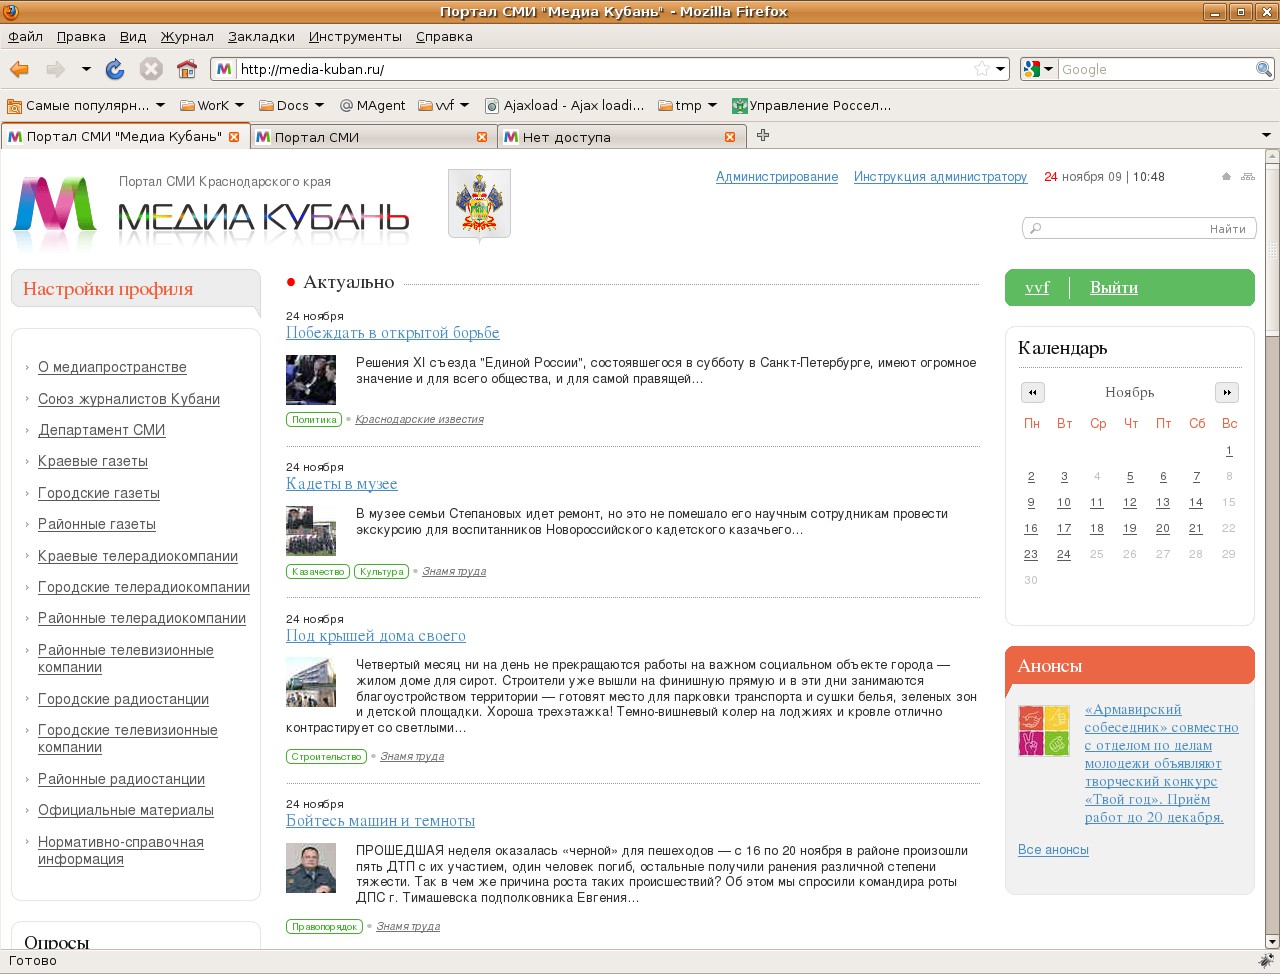Select the Казачество tag
The image size is (1280, 974).
[318, 572]
